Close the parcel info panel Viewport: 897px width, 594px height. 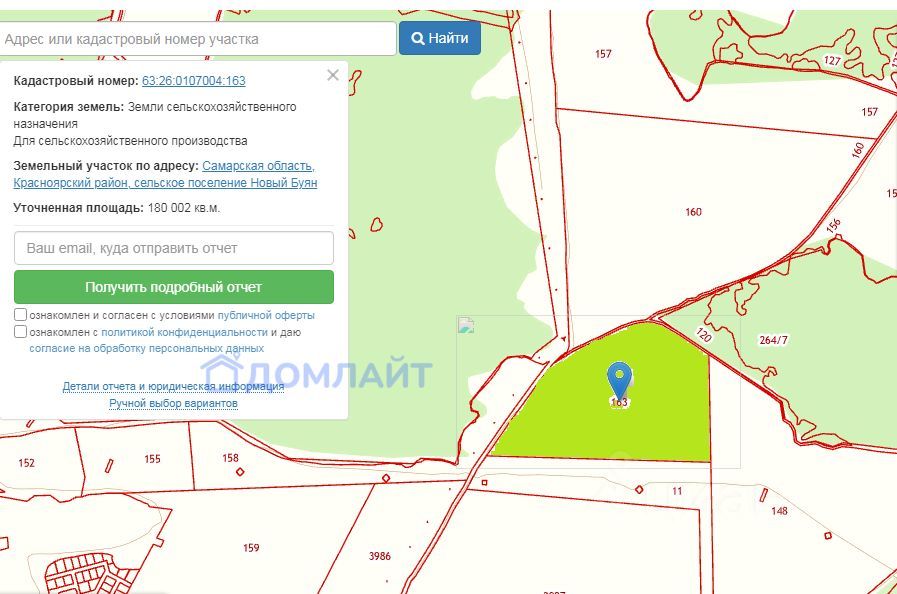click(333, 75)
